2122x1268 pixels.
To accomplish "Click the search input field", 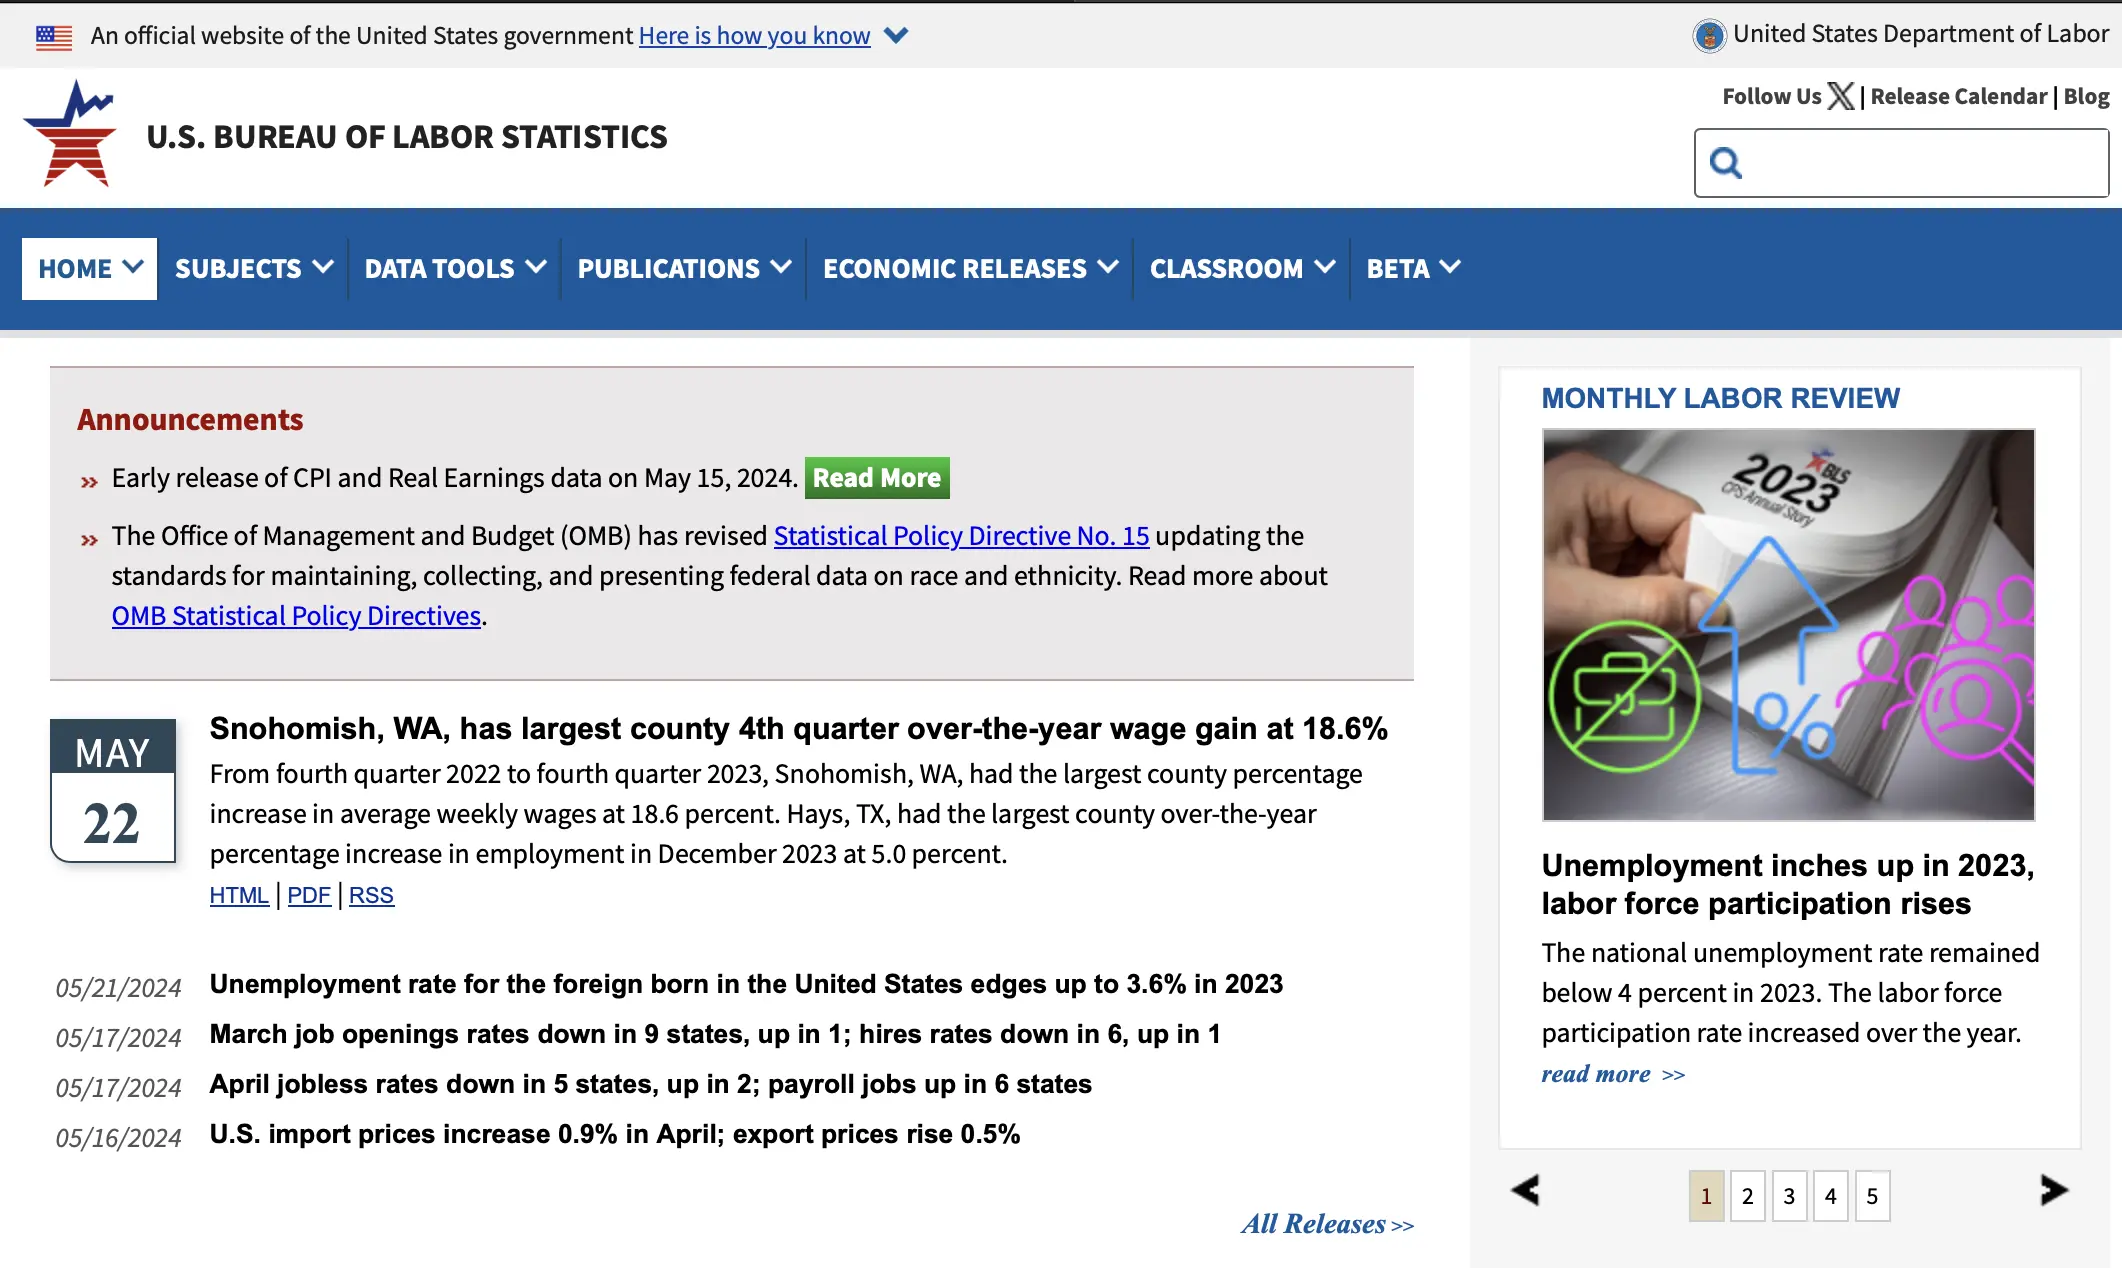I will [x=1901, y=163].
